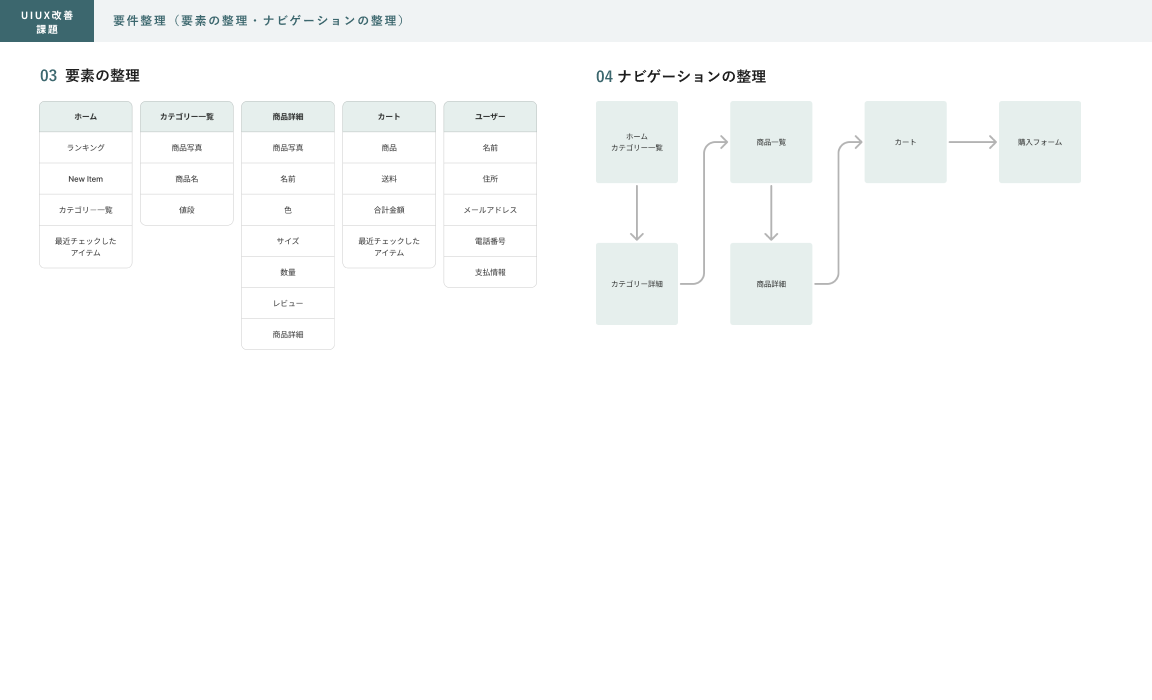
Task: Select the 住所 cell
Action: [x=490, y=179]
